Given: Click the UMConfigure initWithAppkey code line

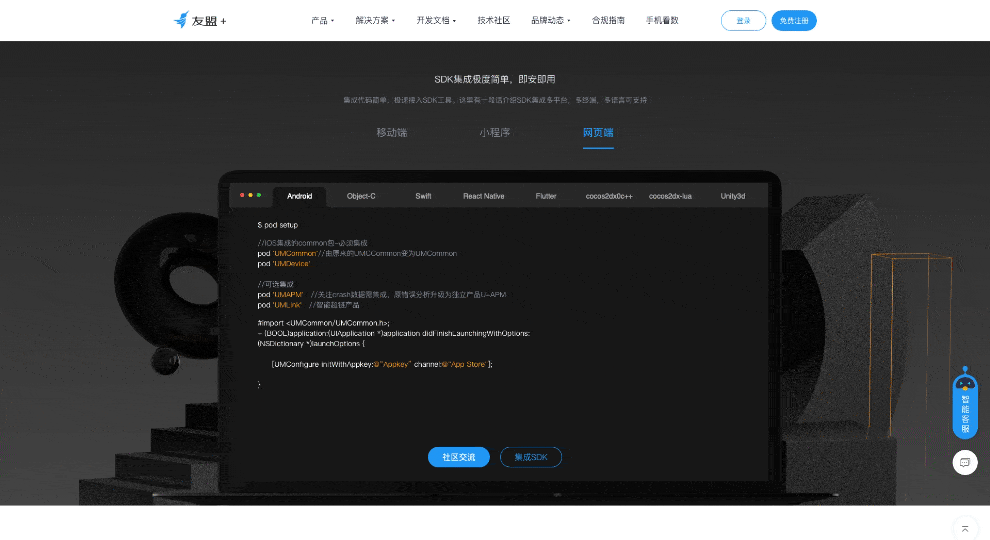Looking at the screenshot, I should coord(382,364).
